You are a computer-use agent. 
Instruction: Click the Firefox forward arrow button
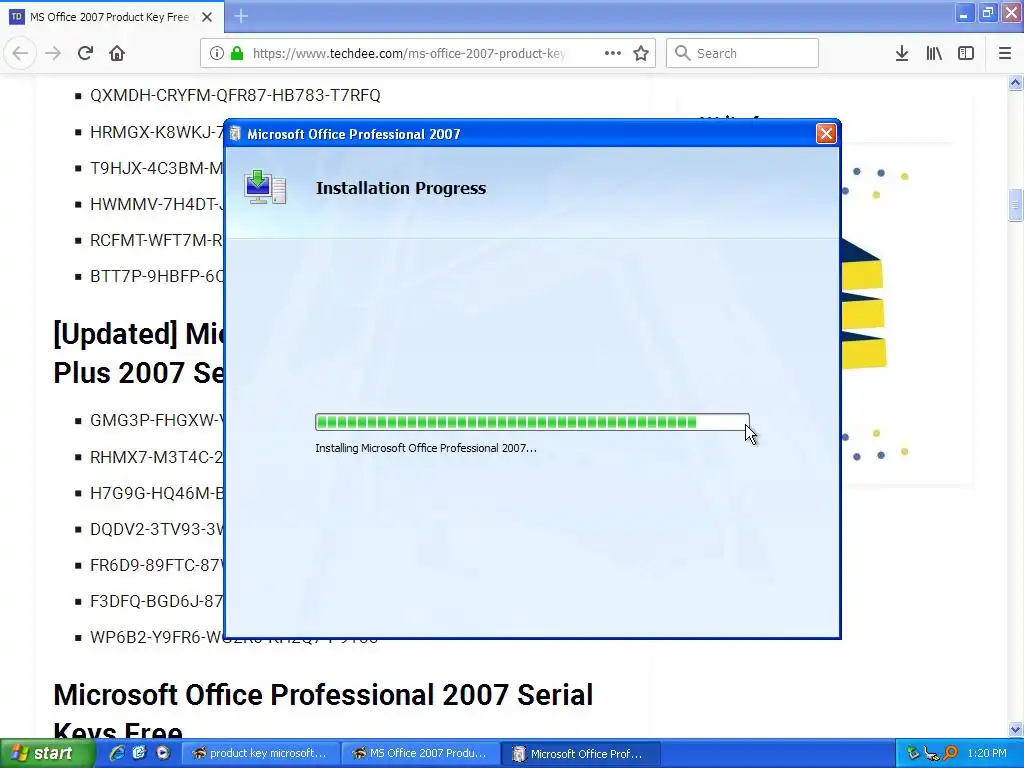click(53, 53)
